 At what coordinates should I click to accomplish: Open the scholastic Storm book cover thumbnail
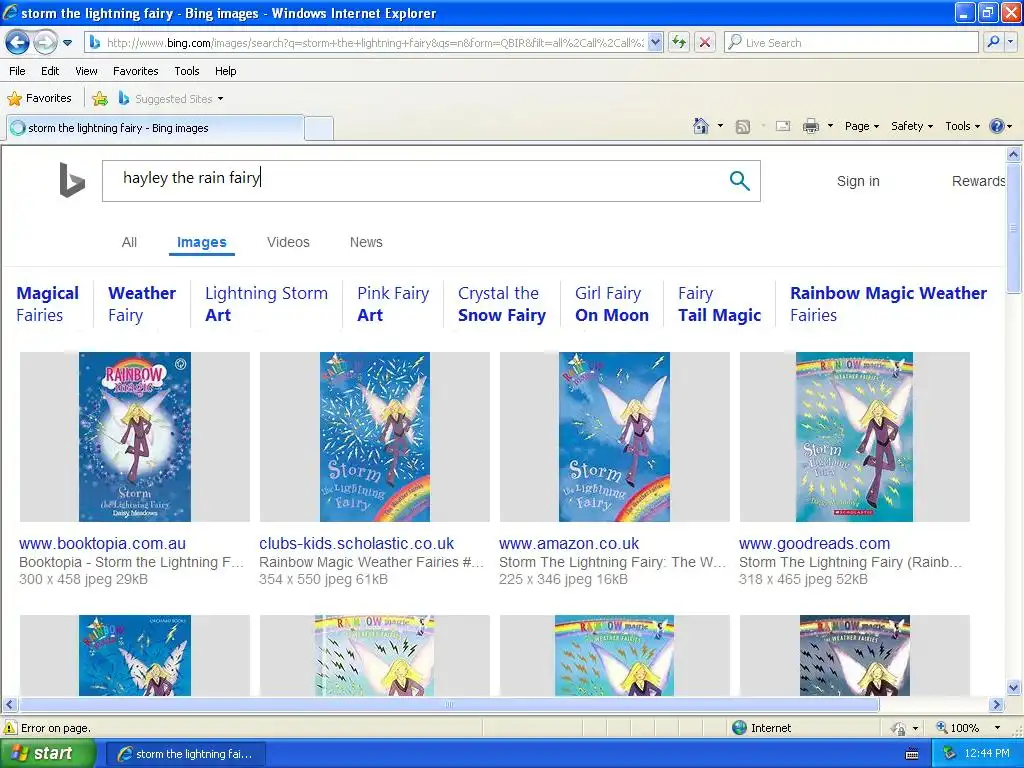(374, 437)
